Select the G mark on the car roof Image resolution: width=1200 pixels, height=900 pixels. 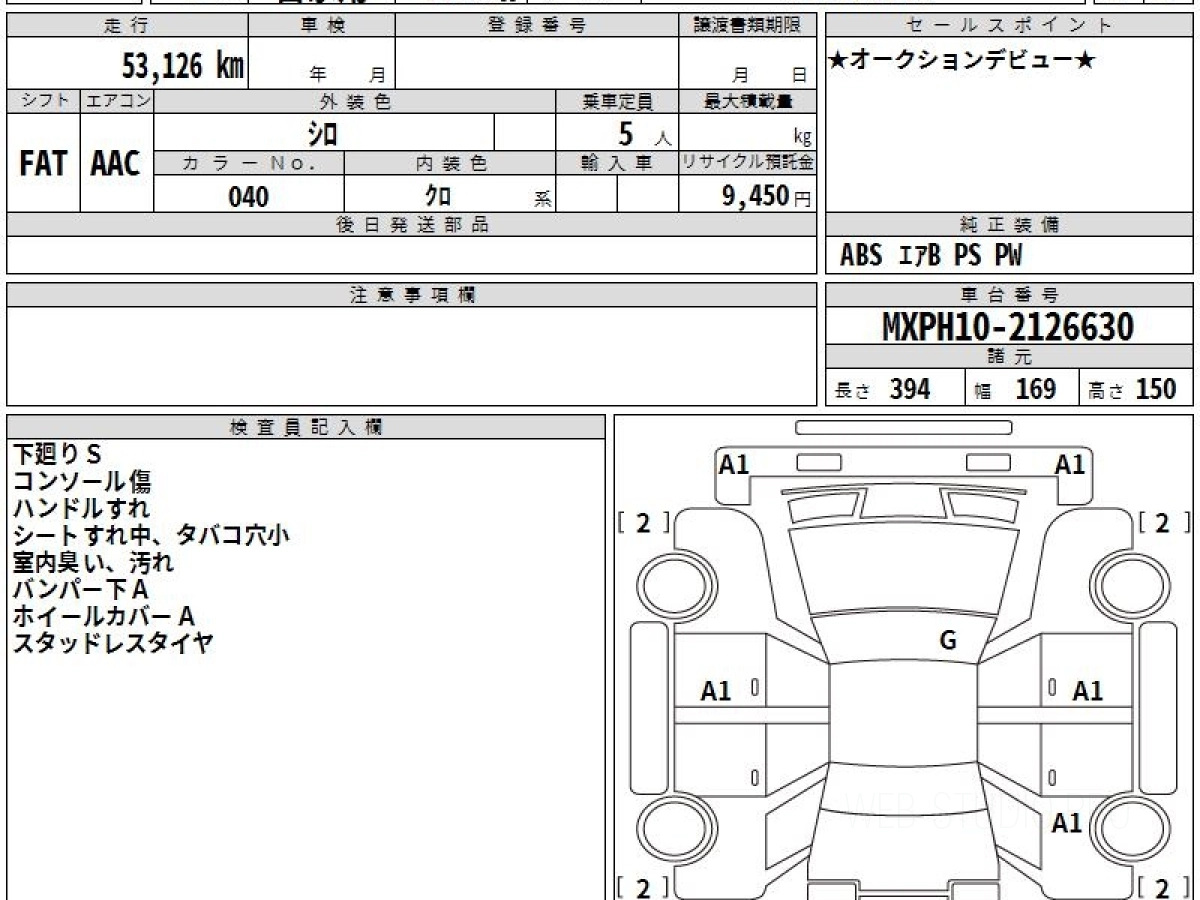coord(948,641)
